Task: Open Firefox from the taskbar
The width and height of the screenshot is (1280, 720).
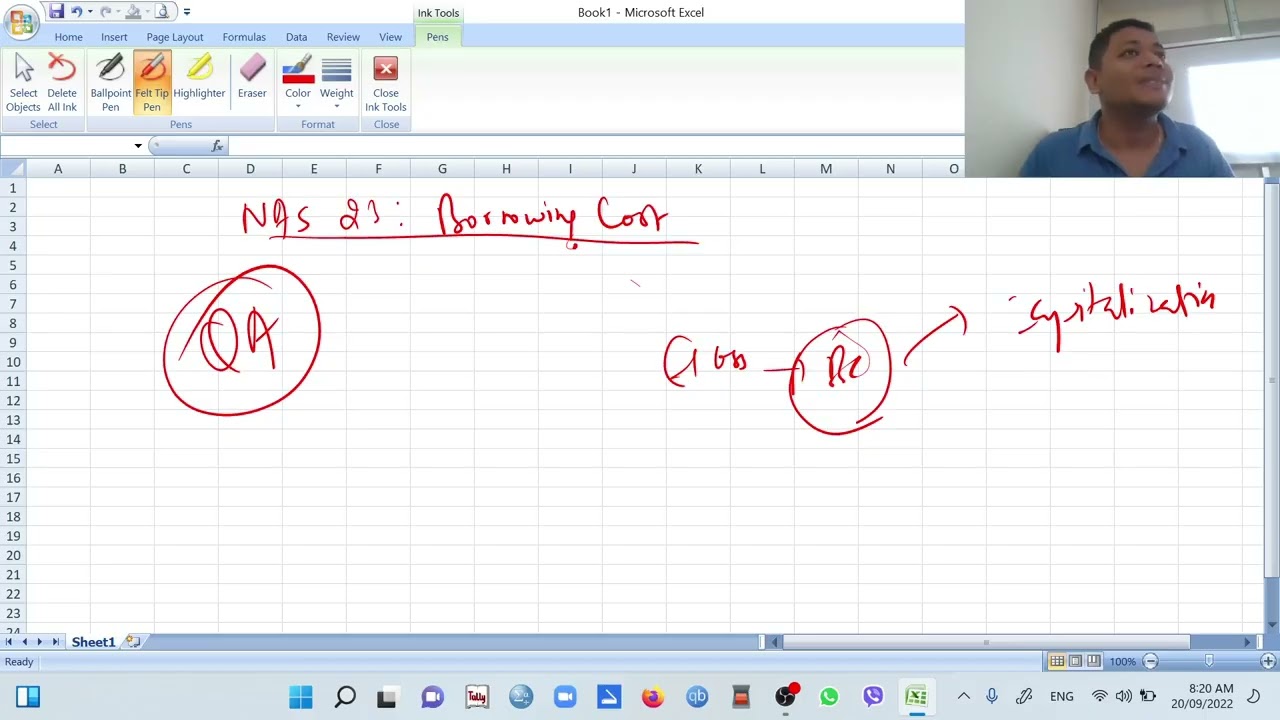Action: point(653,697)
